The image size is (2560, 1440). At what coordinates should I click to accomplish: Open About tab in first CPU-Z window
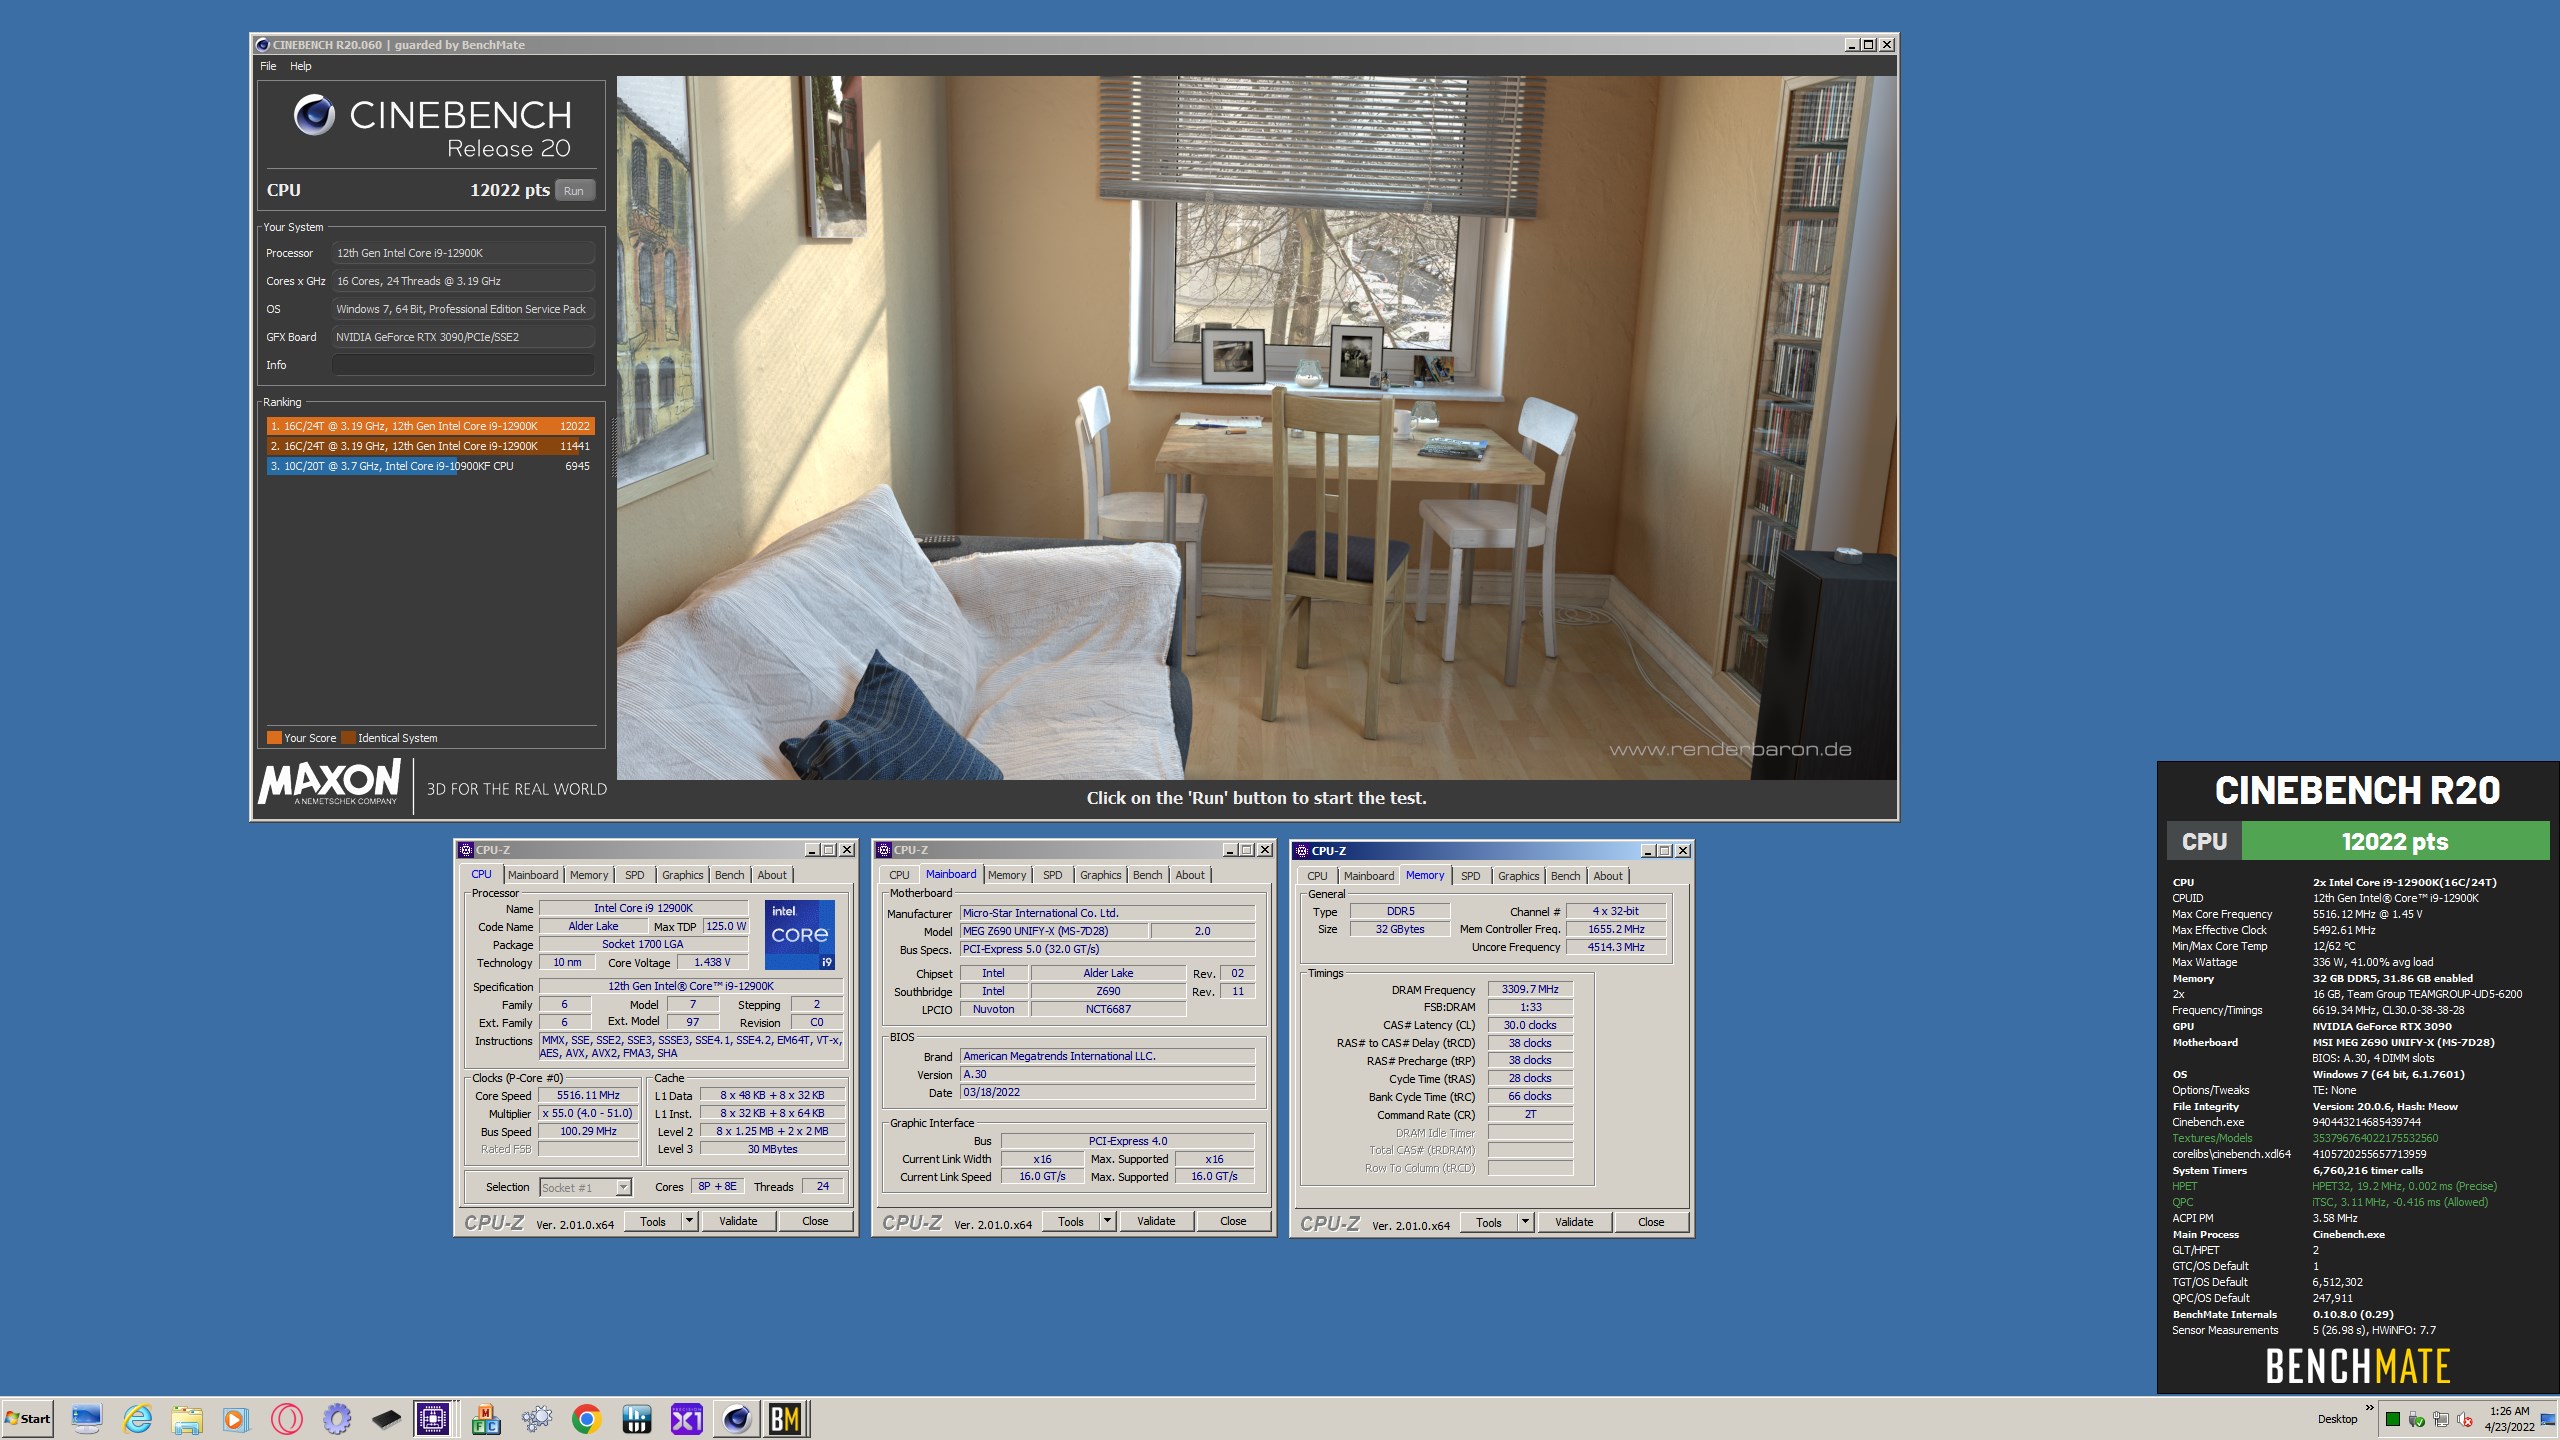click(x=772, y=875)
